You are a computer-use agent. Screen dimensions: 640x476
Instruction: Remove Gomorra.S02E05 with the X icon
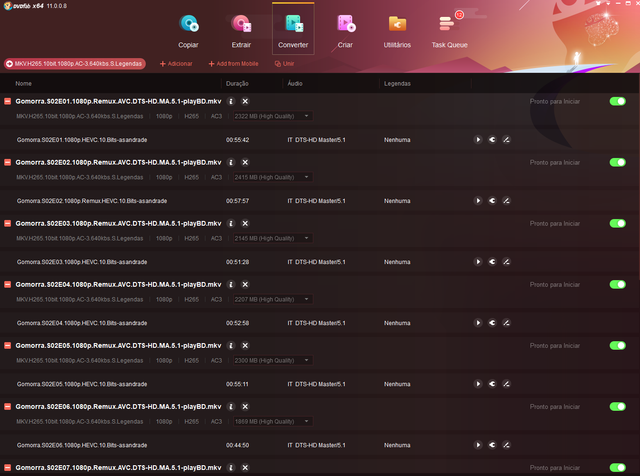[x=245, y=345]
